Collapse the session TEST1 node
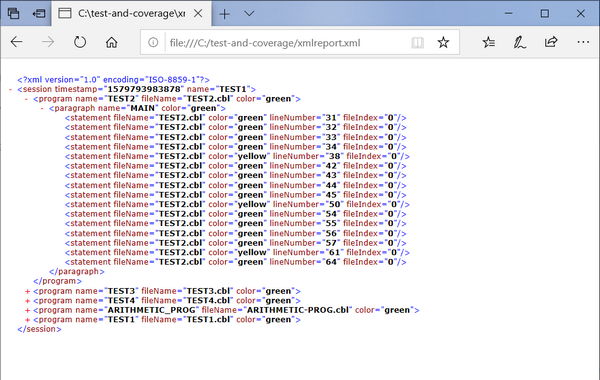The width and height of the screenshot is (600, 380). pos(11,90)
